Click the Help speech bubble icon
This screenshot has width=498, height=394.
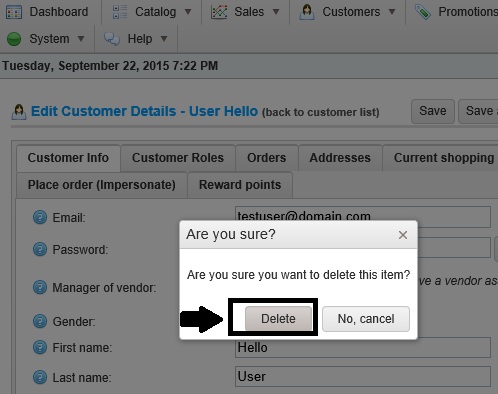click(x=112, y=39)
